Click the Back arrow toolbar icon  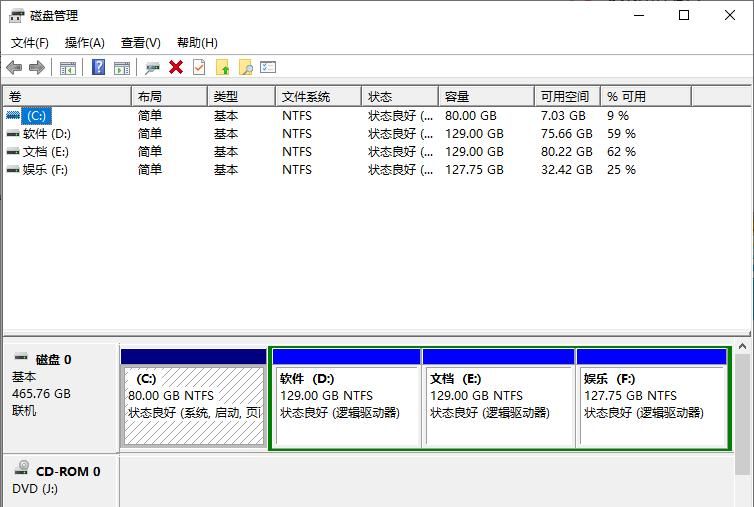14,67
